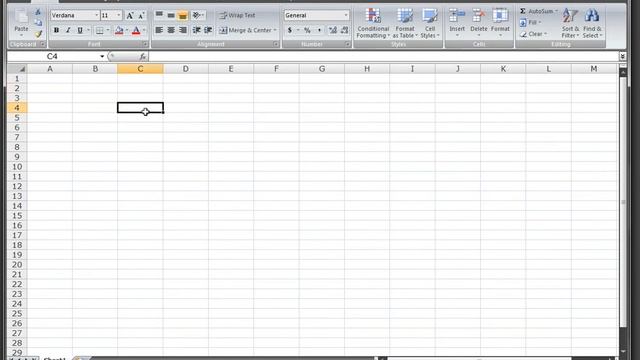
Task: Decrease indent icon
Action: coord(196,30)
